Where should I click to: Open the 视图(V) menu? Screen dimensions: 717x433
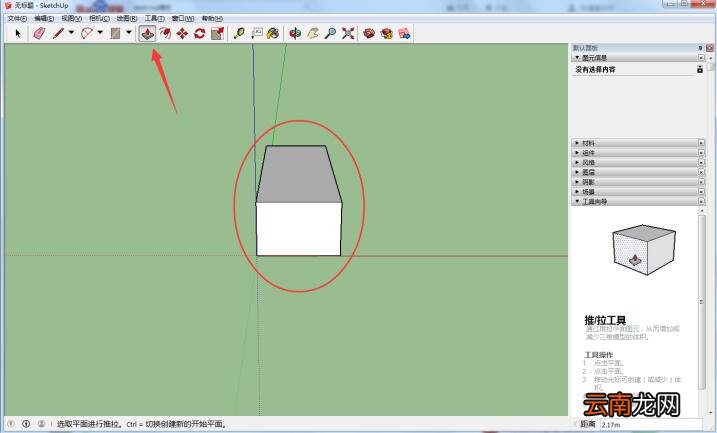(x=72, y=18)
